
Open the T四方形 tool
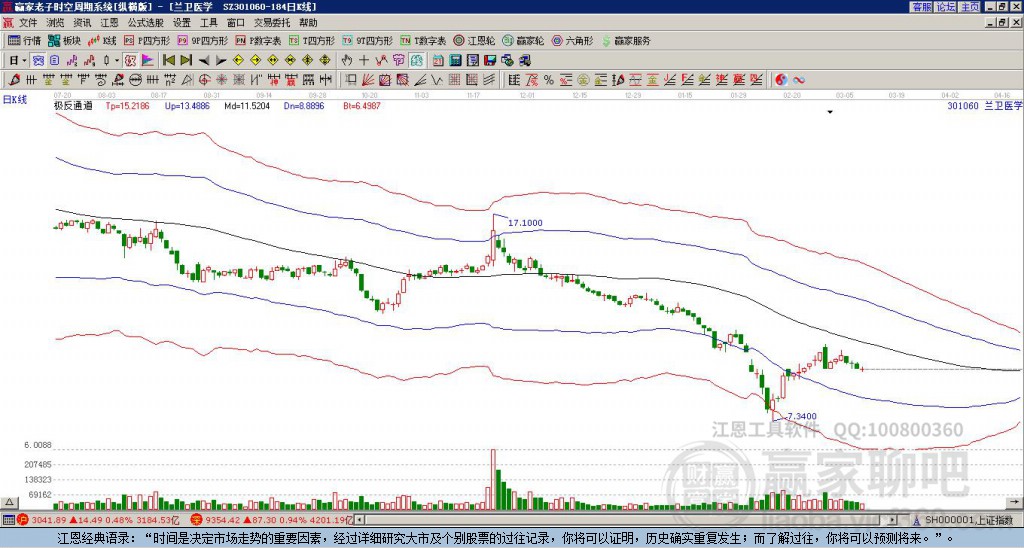[x=312, y=40]
